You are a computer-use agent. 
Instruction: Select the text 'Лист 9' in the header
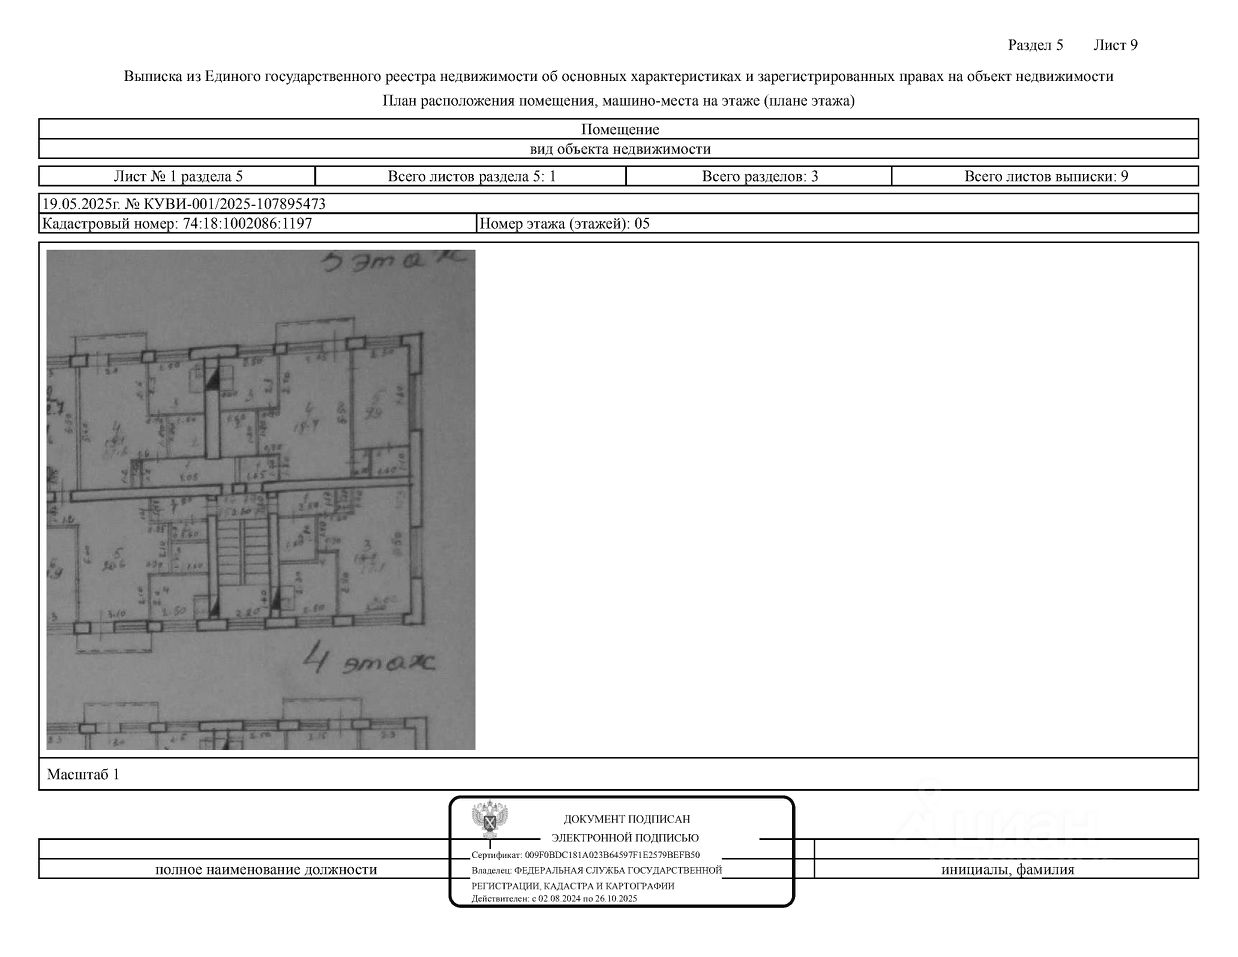1116,45
